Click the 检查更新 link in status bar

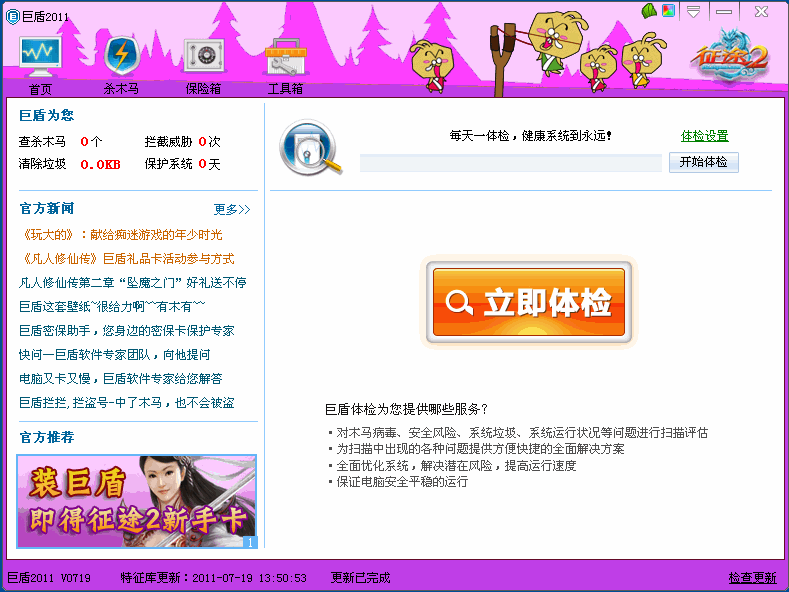[752, 577]
